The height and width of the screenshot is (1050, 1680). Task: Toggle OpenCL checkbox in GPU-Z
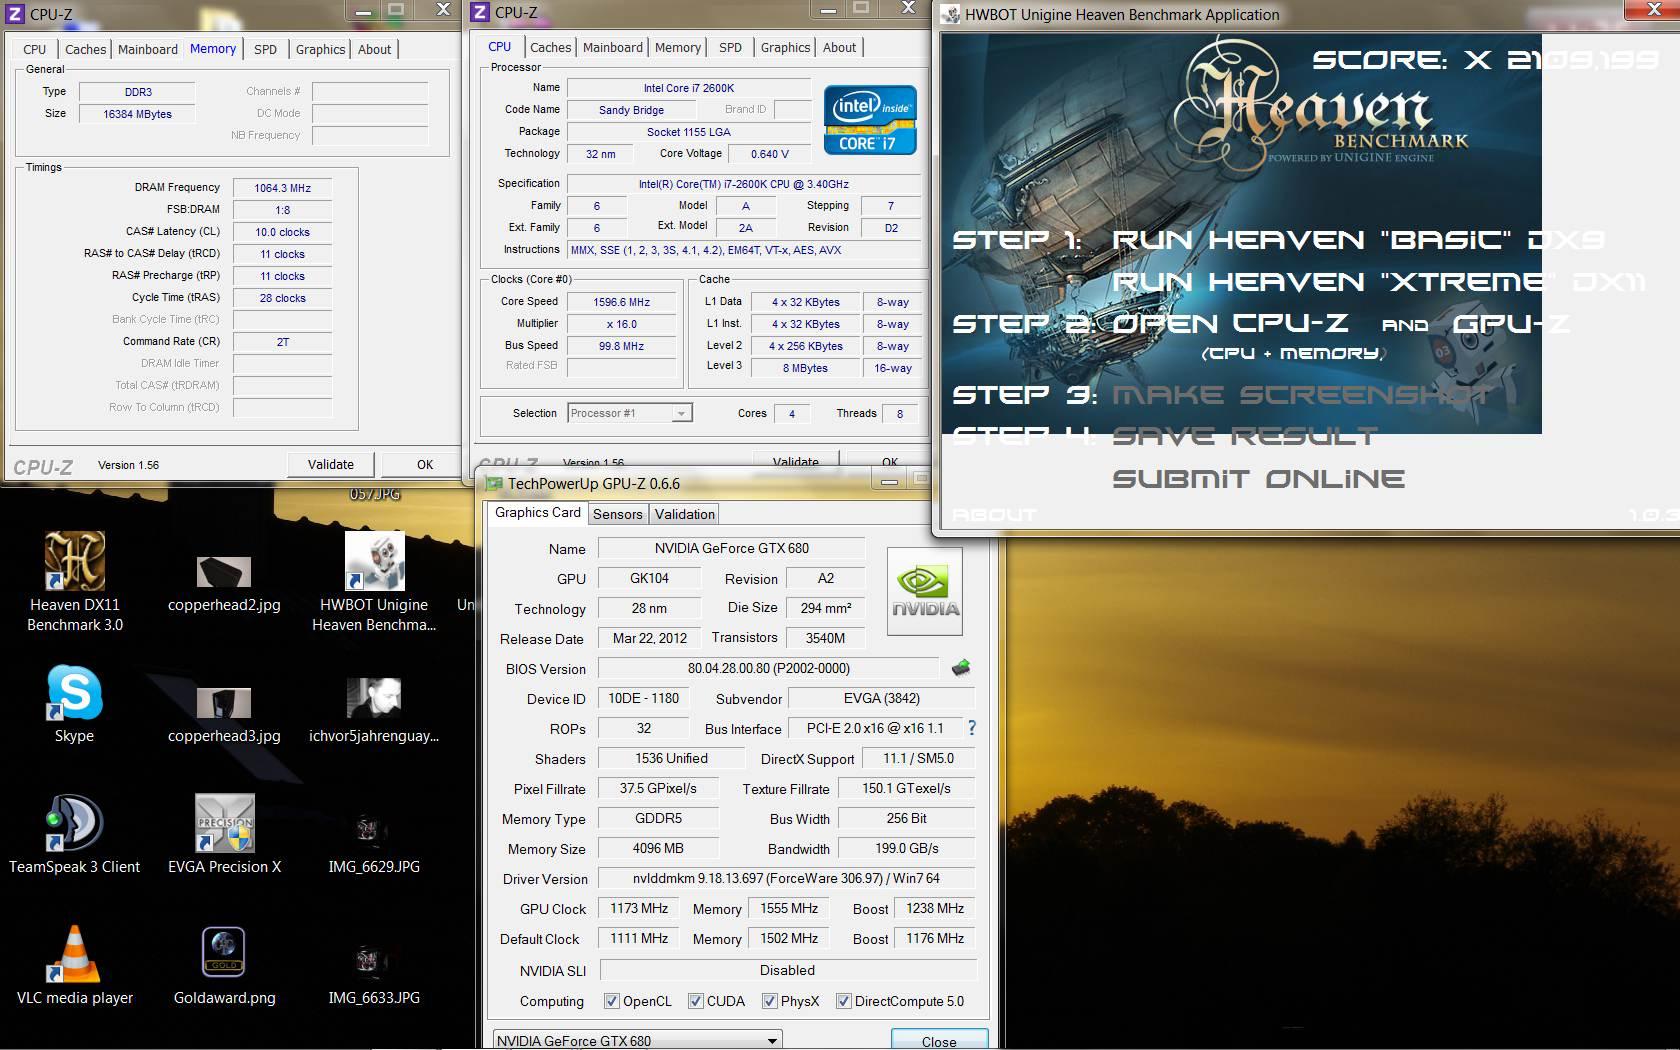[x=611, y=1001]
